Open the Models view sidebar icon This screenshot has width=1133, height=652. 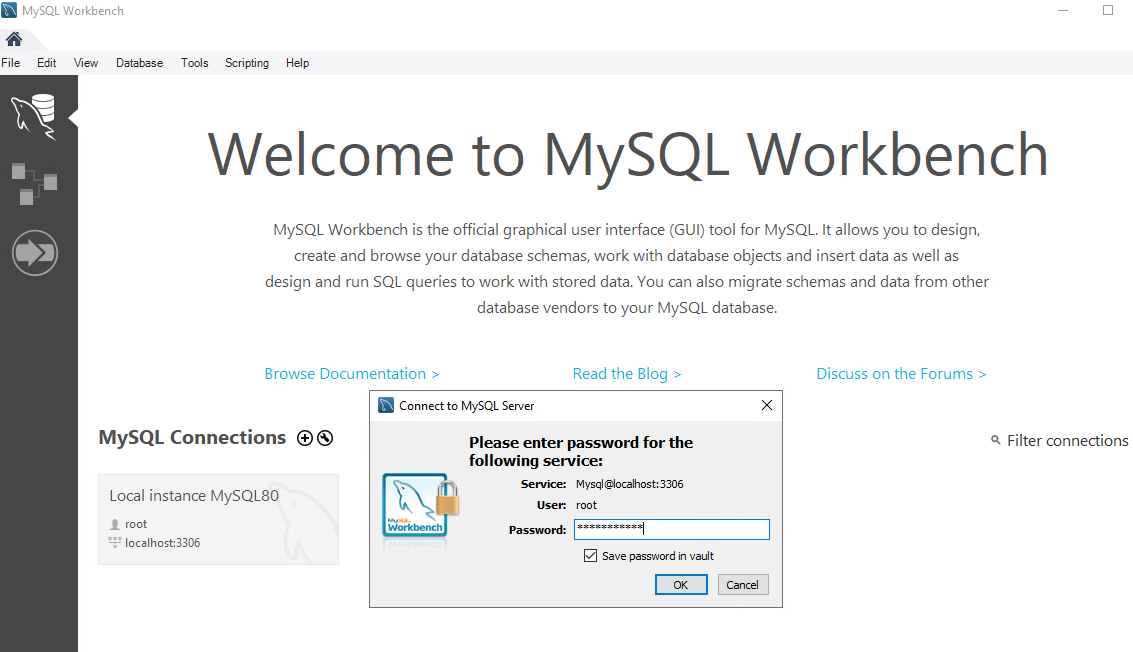click(34, 184)
